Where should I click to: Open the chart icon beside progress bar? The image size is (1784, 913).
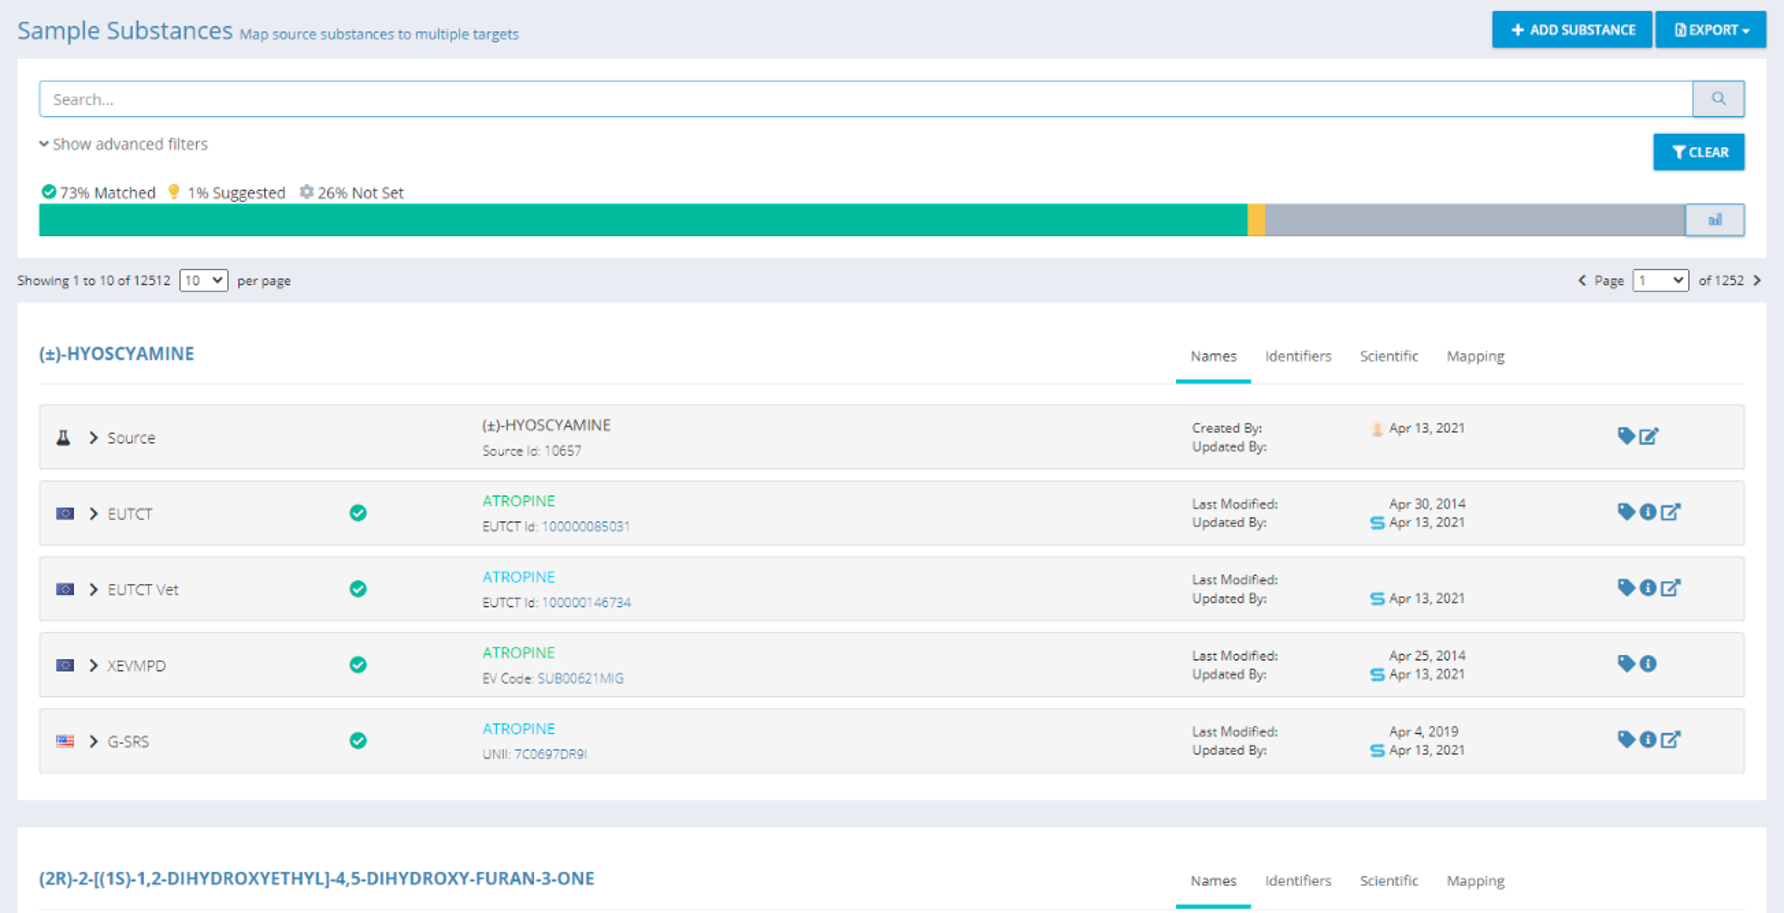pos(1714,220)
